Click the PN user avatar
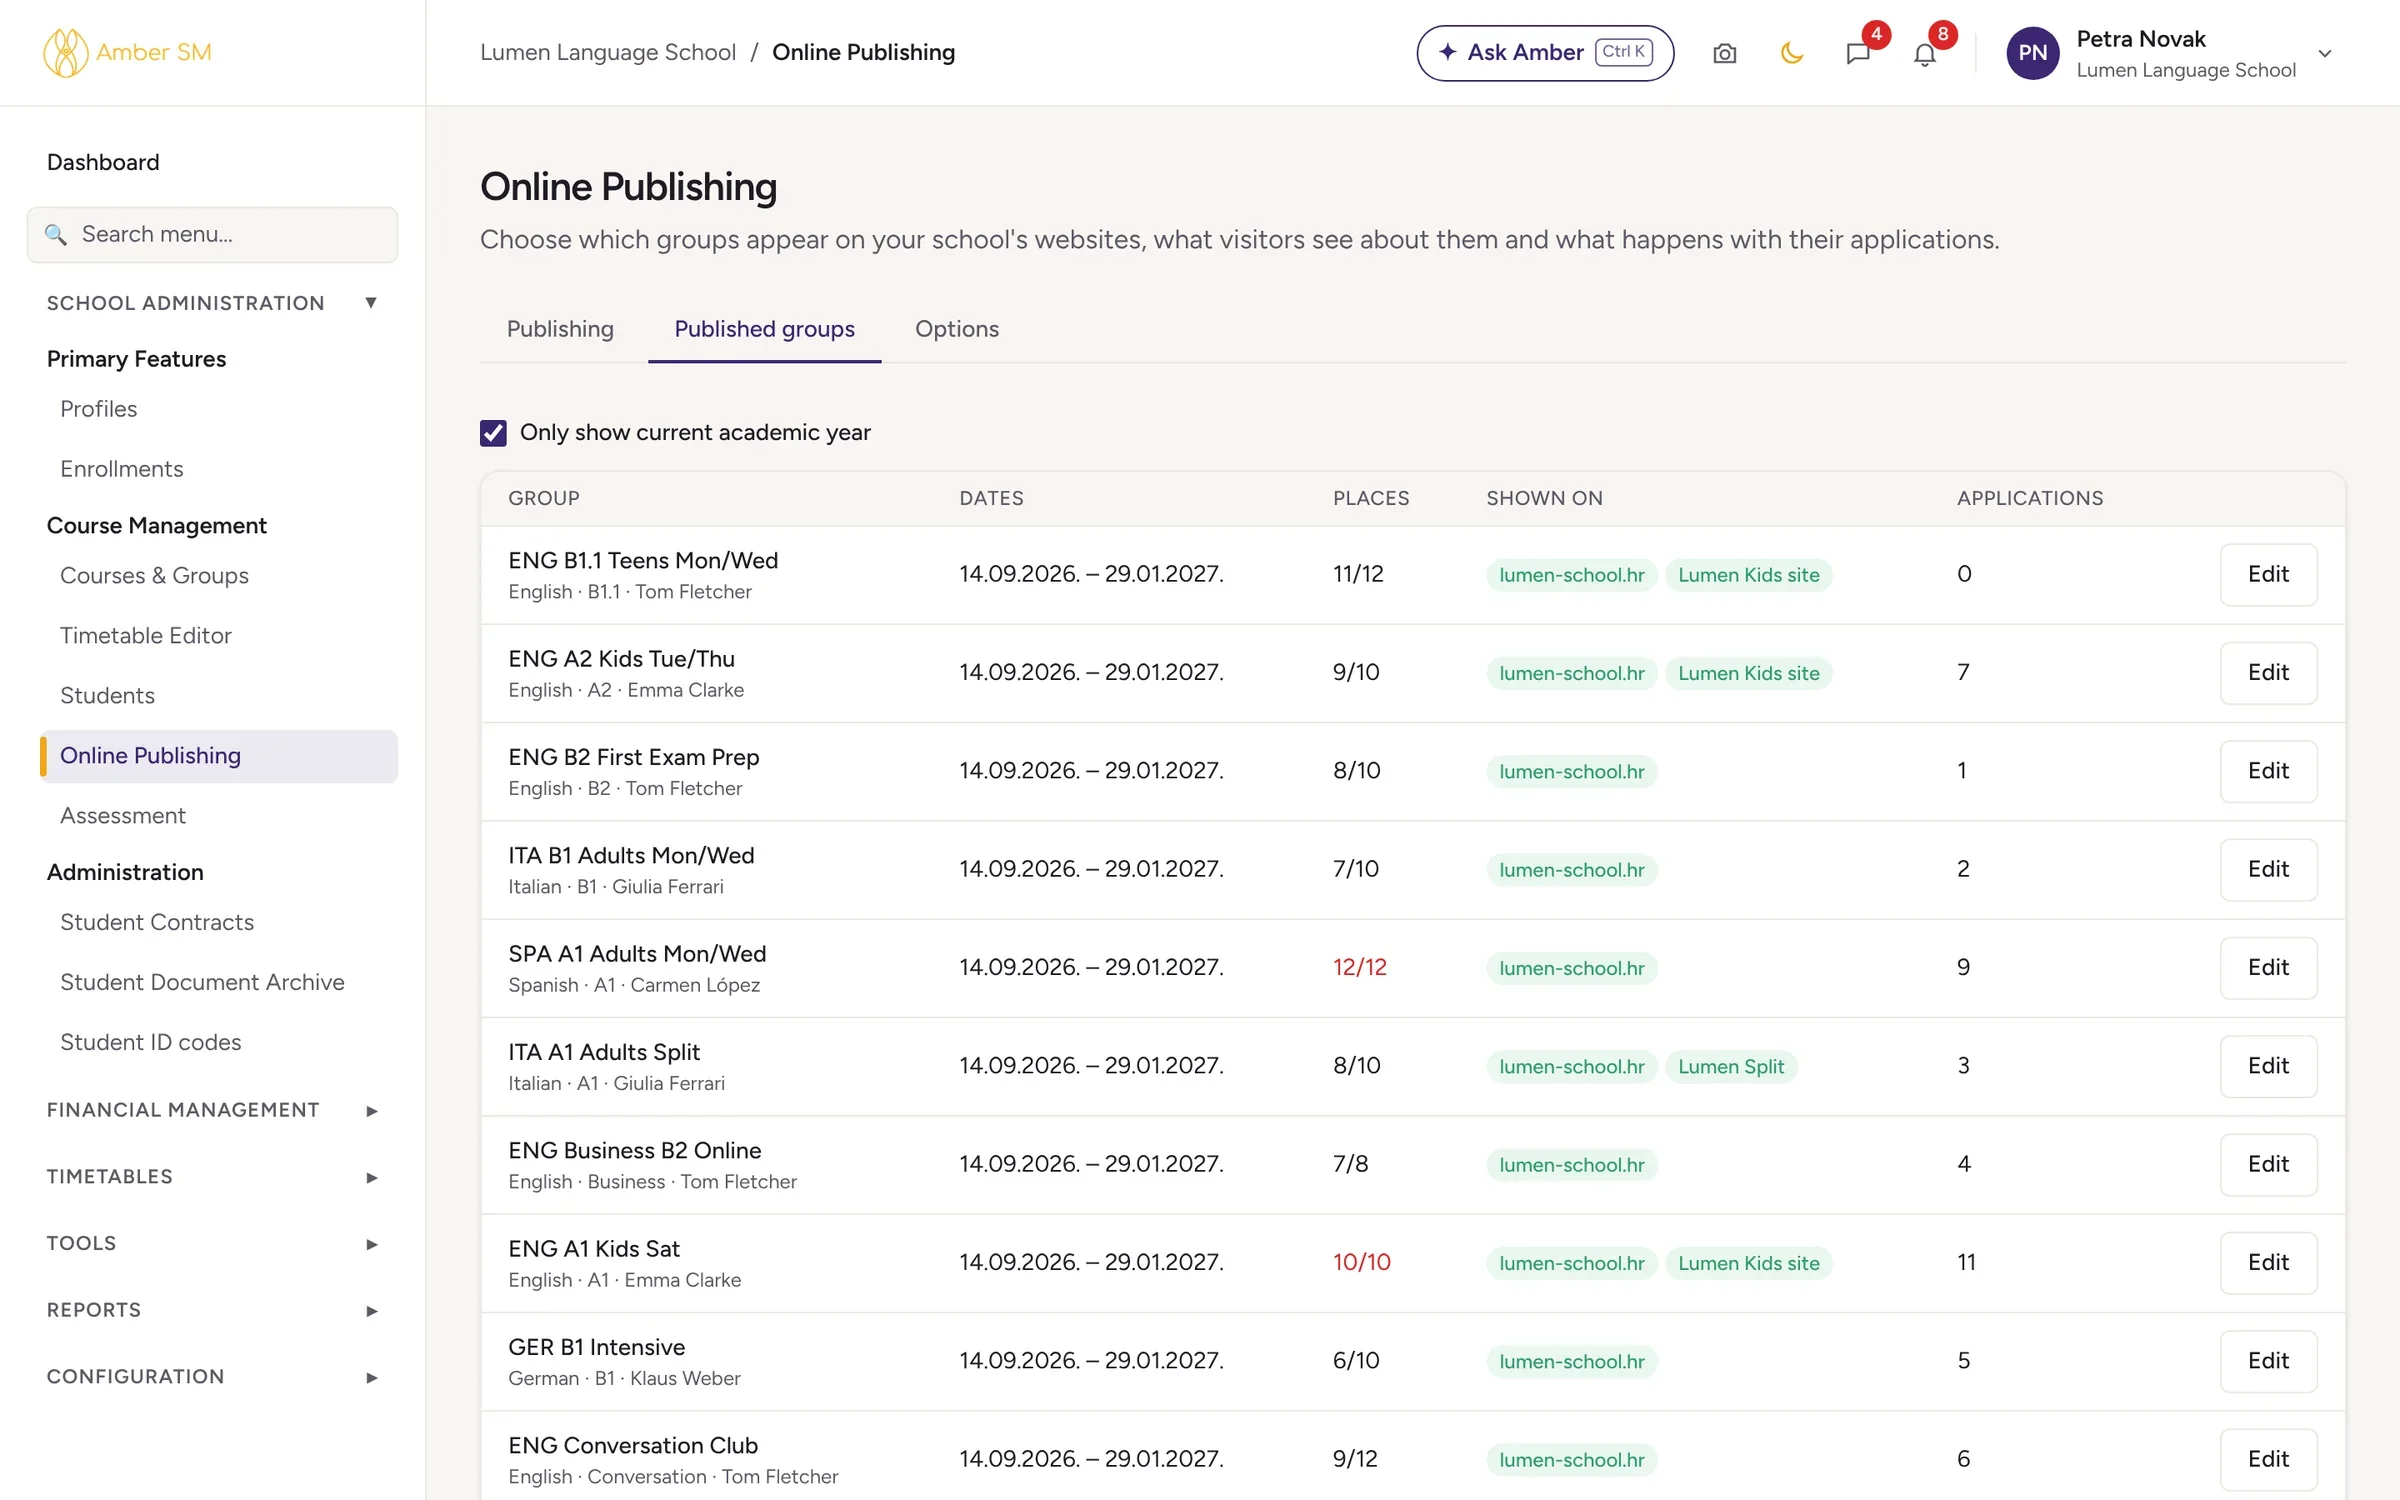2400x1500 pixels. pyautogui.click(x=2032, y=53)
